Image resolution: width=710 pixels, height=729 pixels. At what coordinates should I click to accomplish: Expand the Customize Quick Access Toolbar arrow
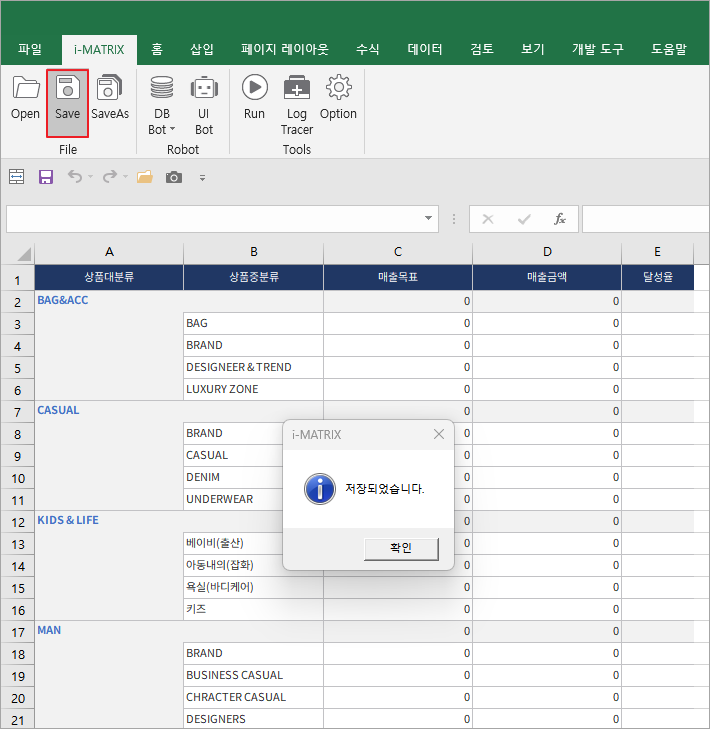[x=202, y=178]
